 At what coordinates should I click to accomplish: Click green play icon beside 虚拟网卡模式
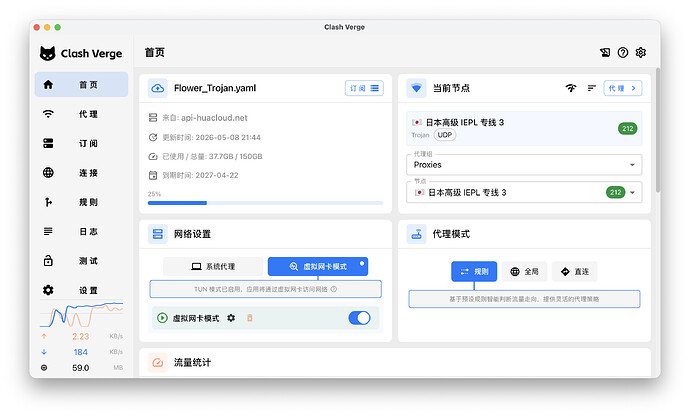(x=162, y=318)
